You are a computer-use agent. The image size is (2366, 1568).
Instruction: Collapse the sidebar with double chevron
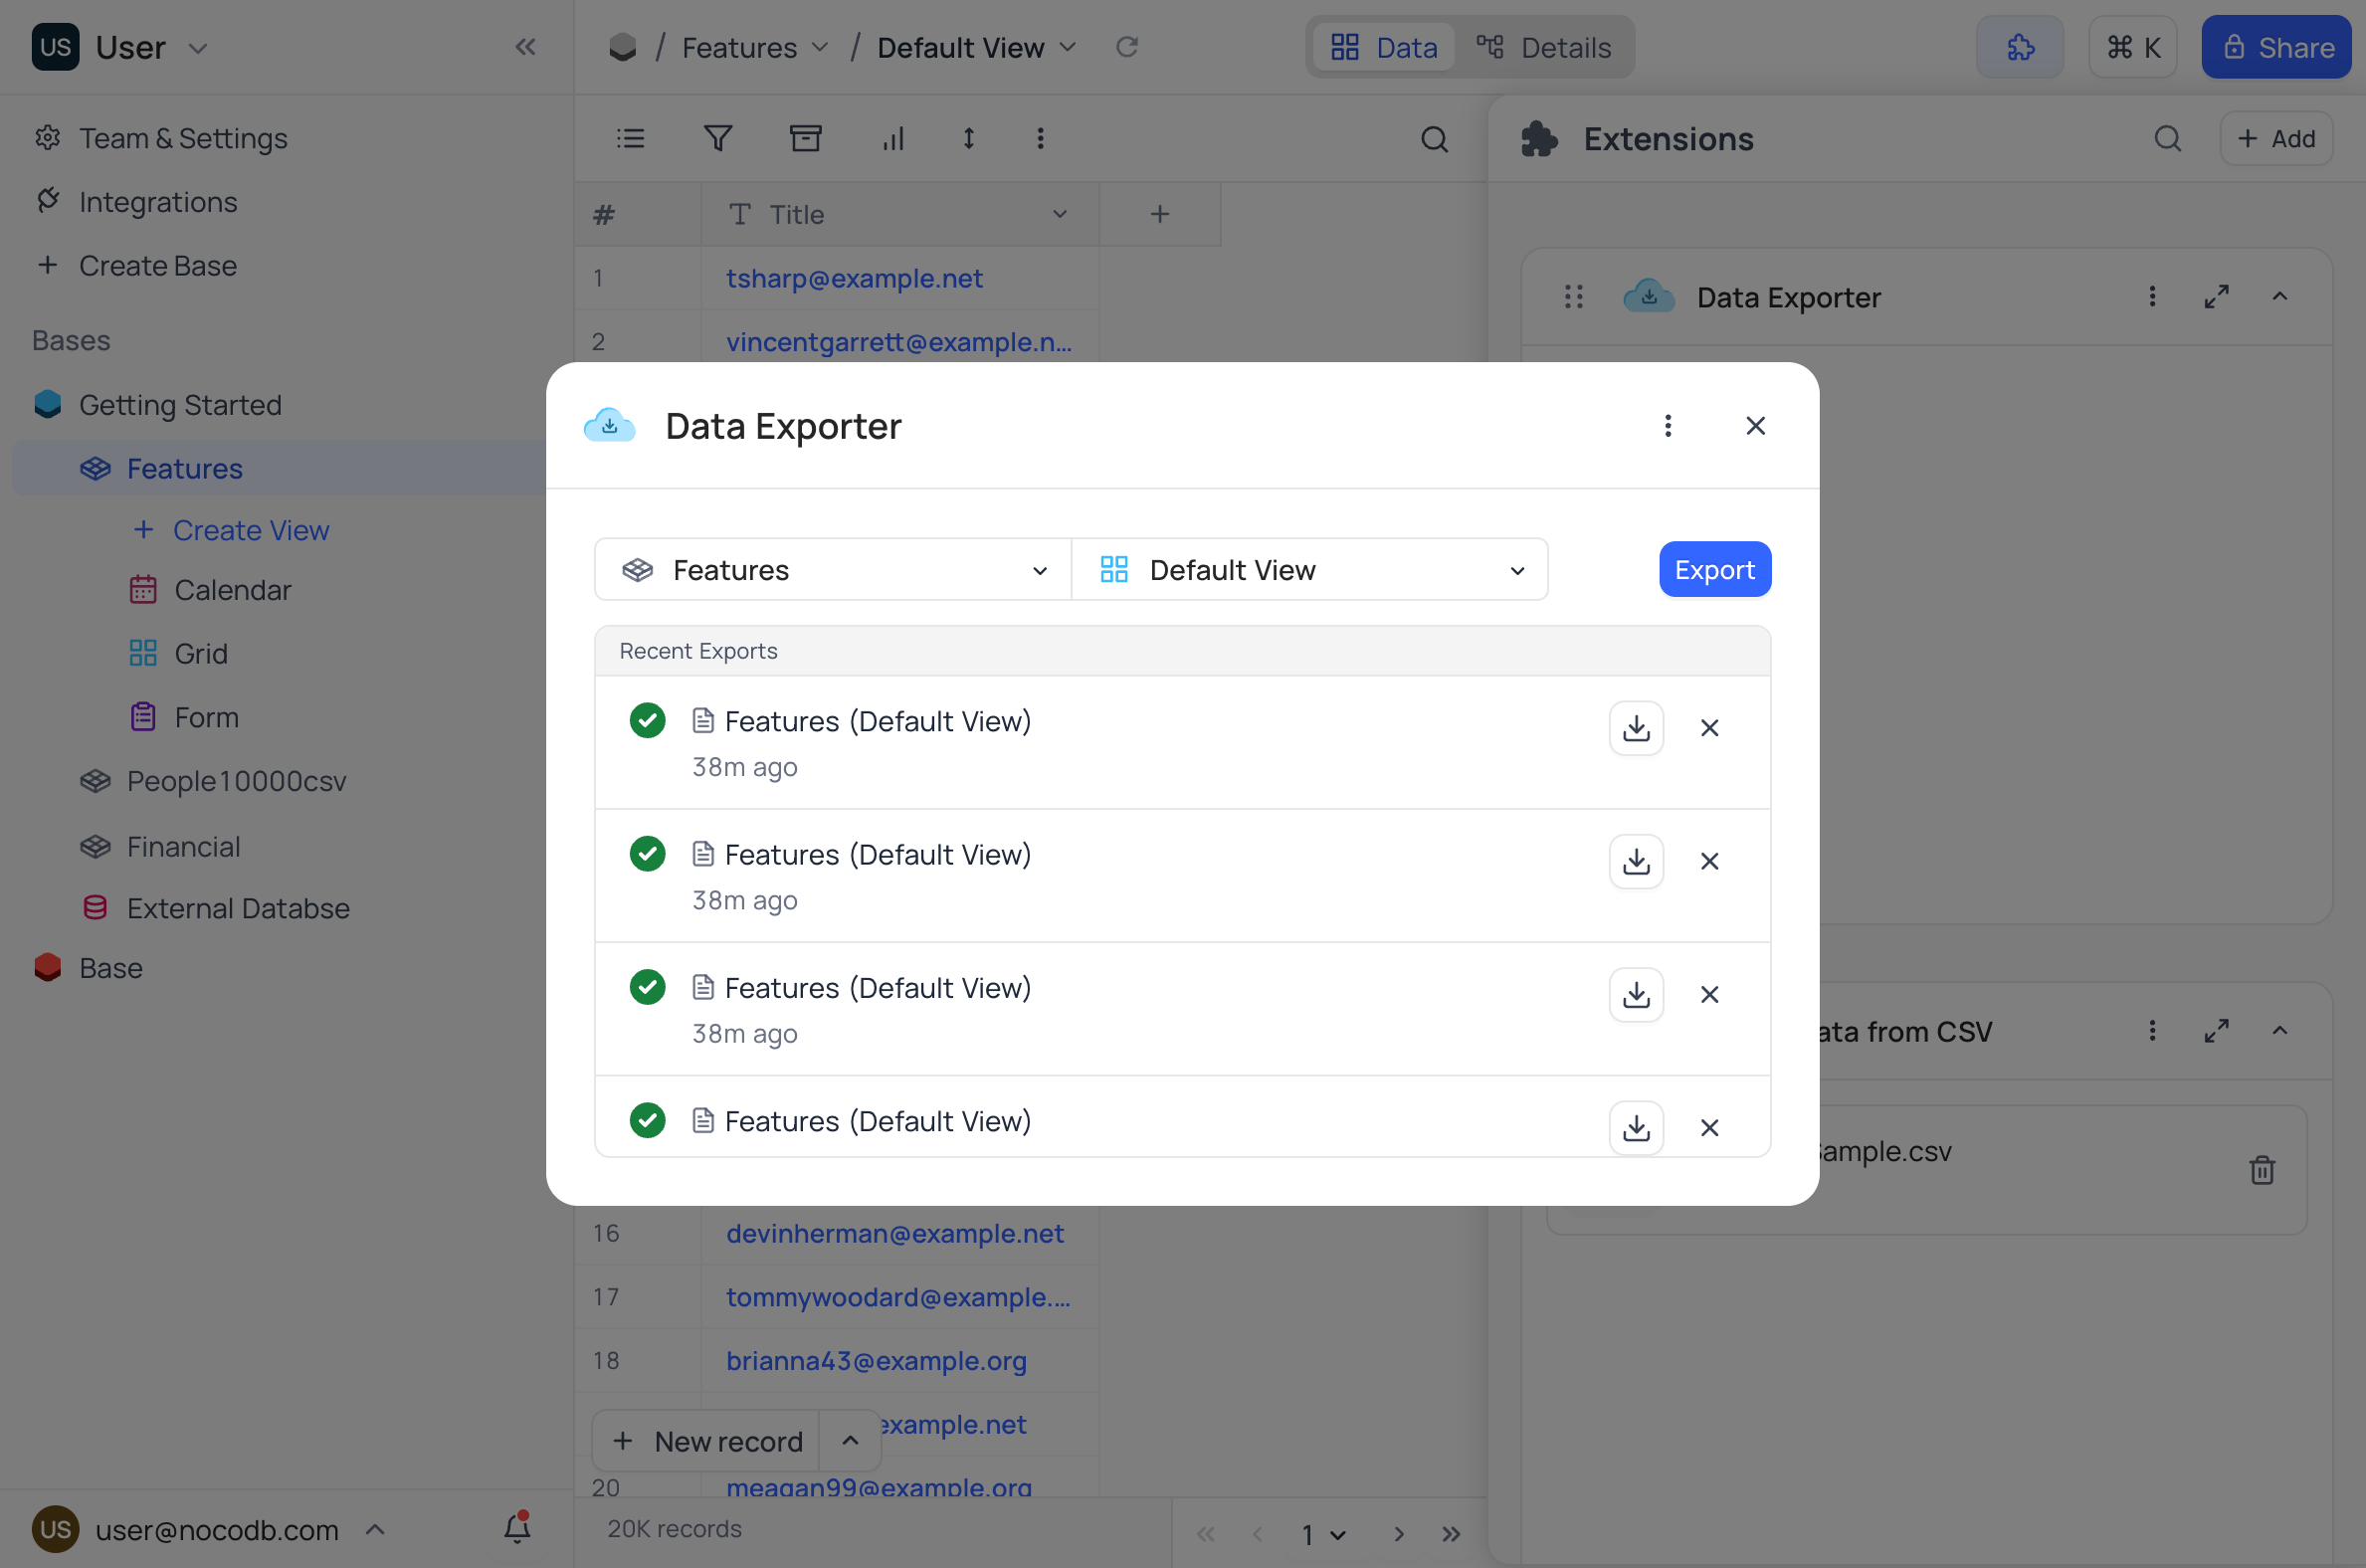pyautogui.click(x=526, y=47)
